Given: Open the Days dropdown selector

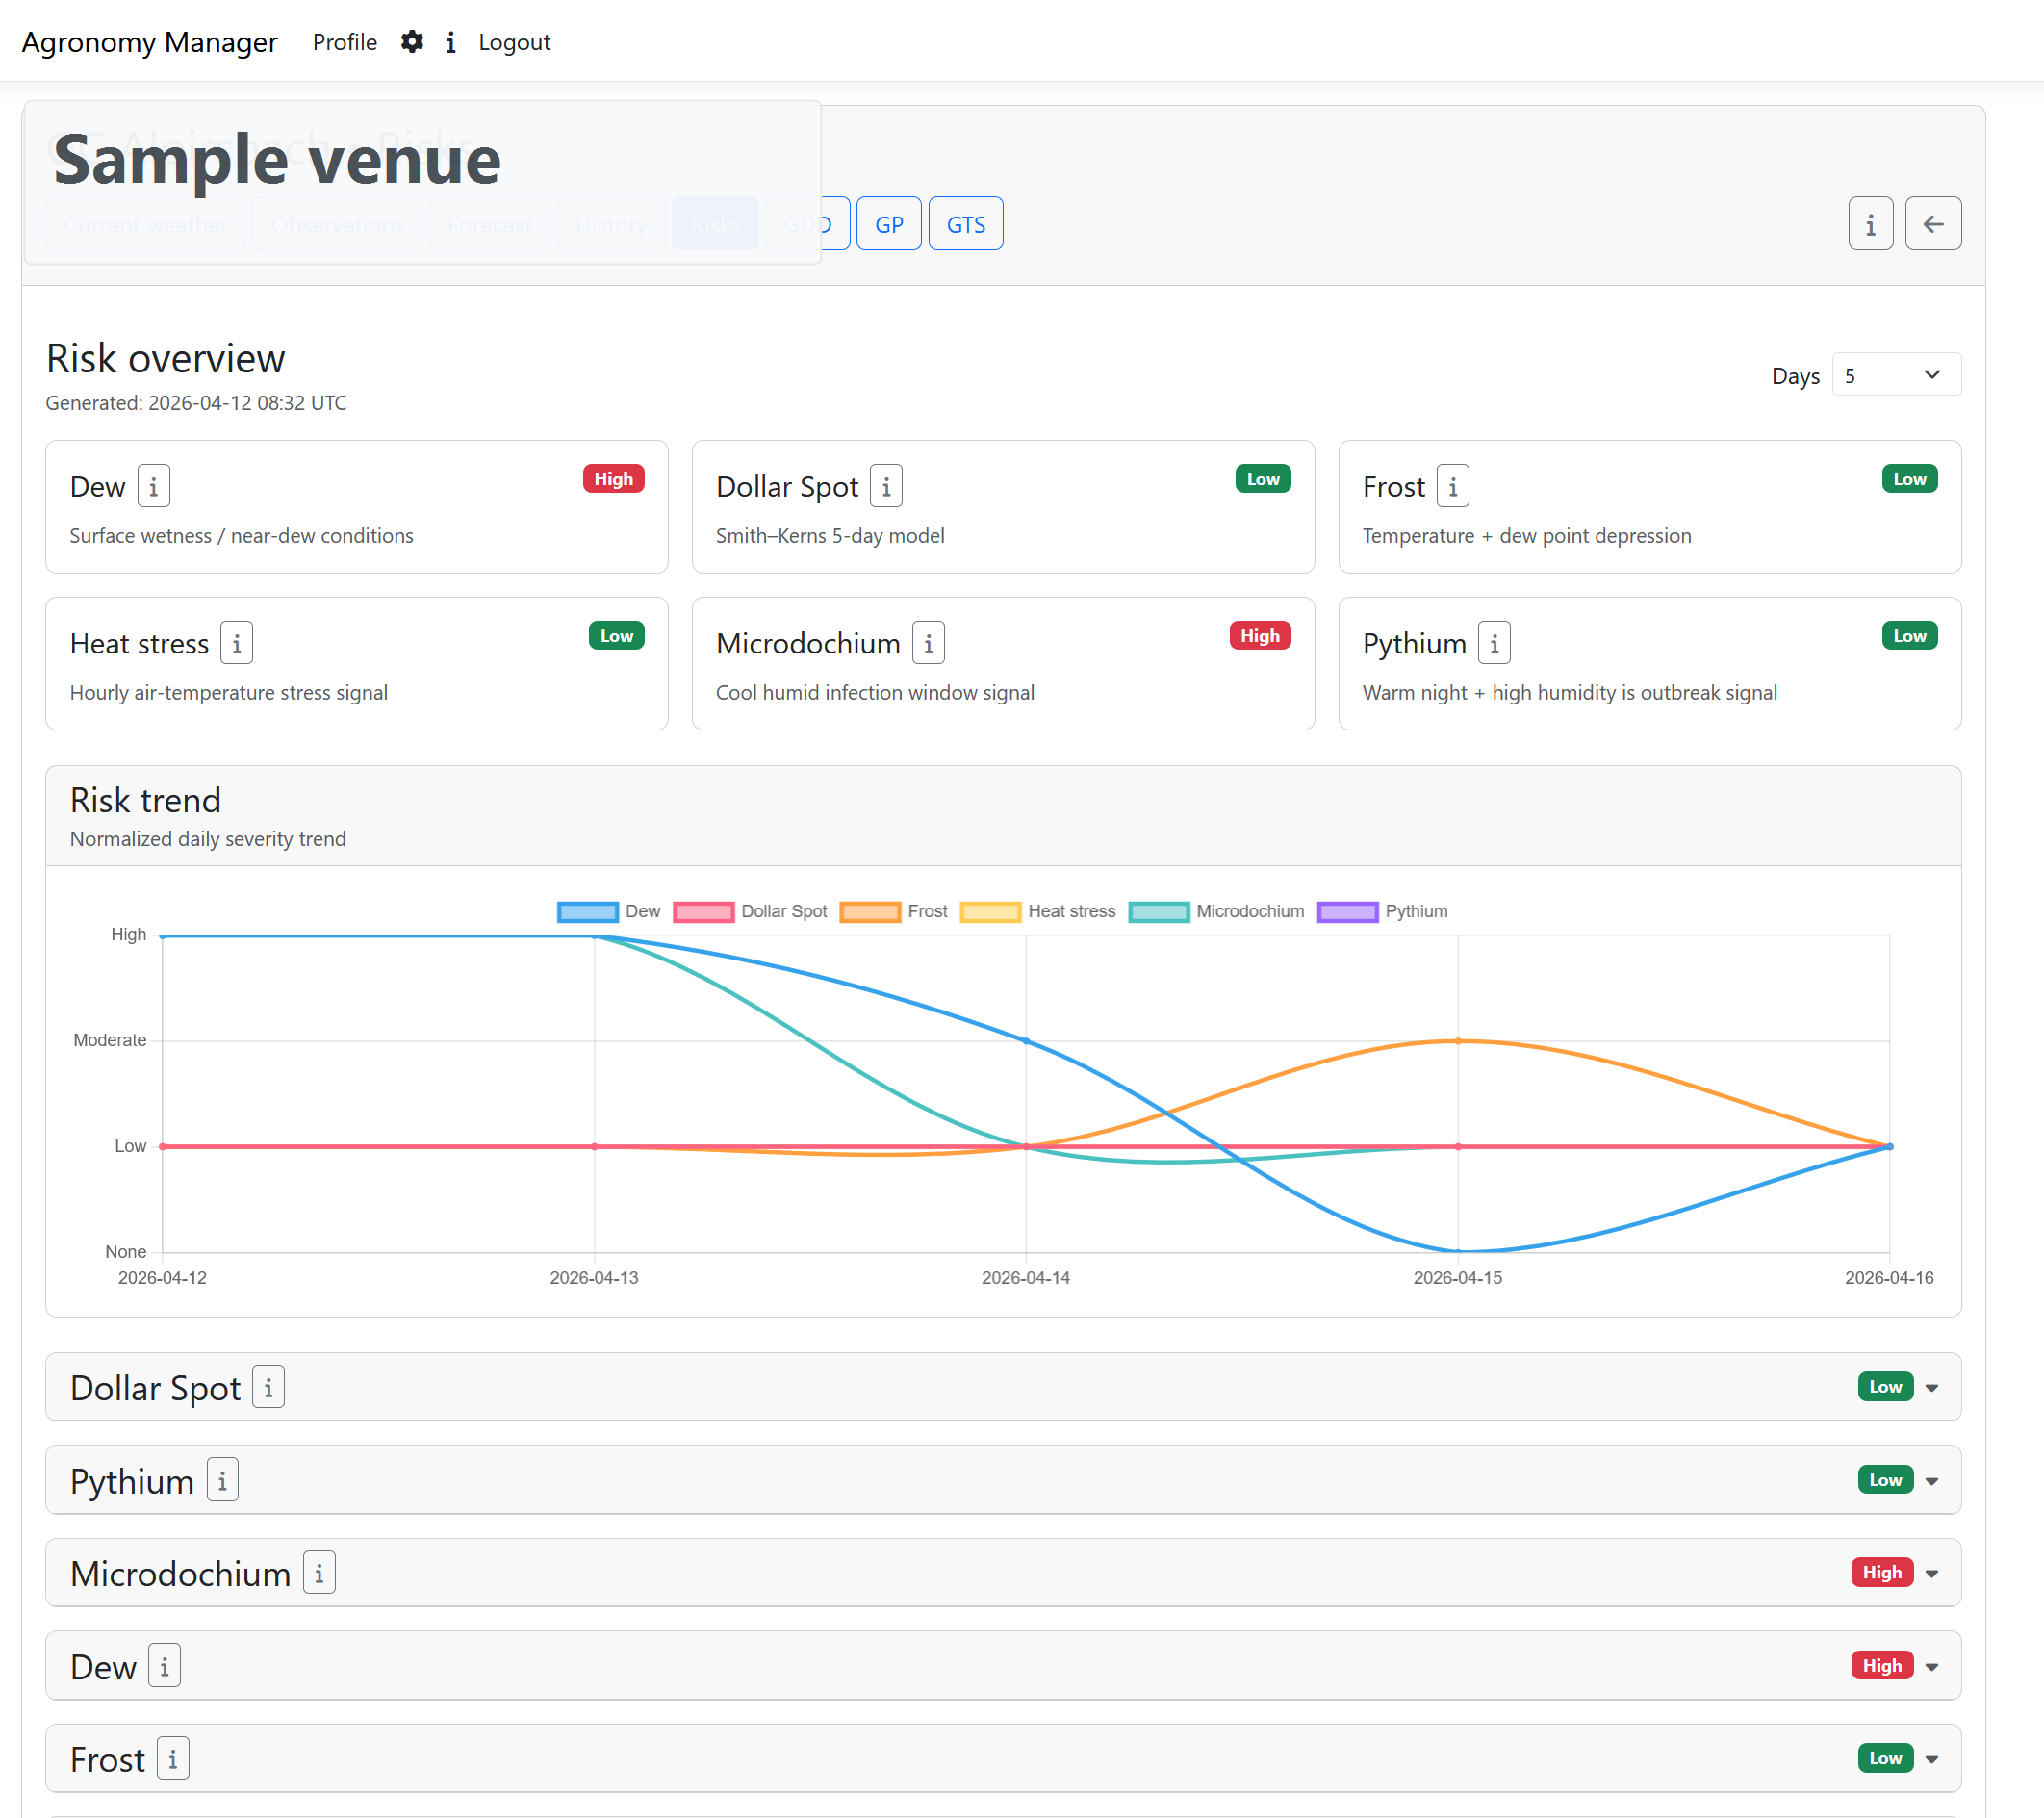Looking at the screenshot, I should tap(1895, 375).
